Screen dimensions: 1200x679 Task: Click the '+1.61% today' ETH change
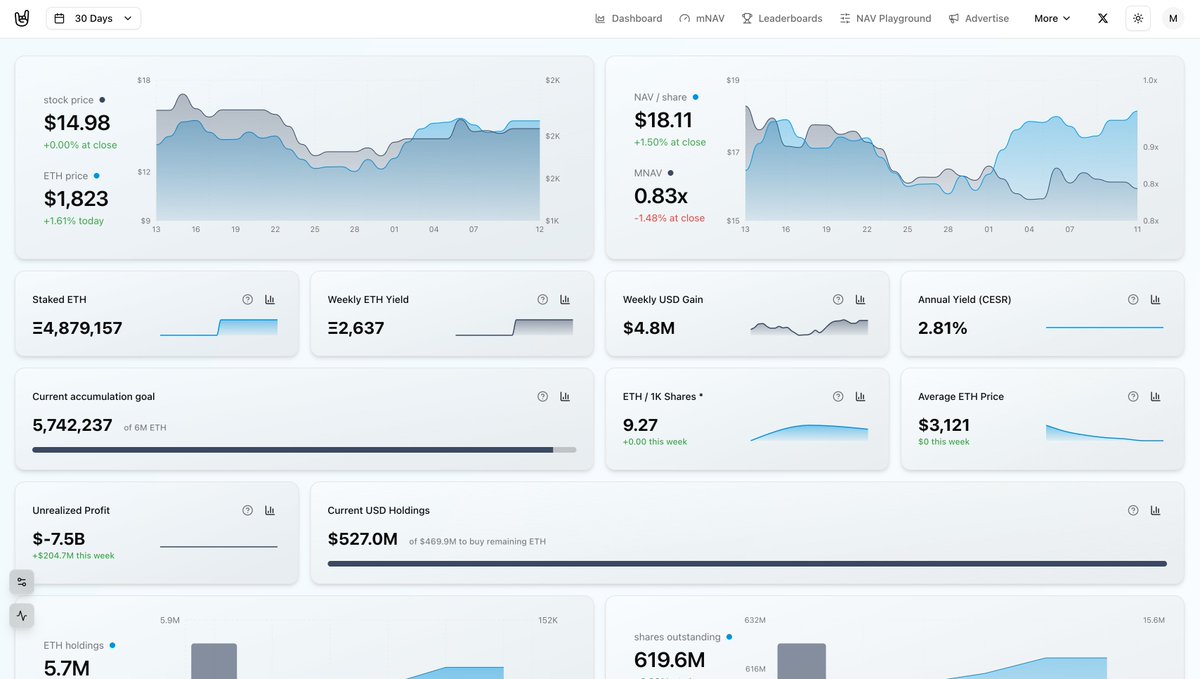(73, 221)
